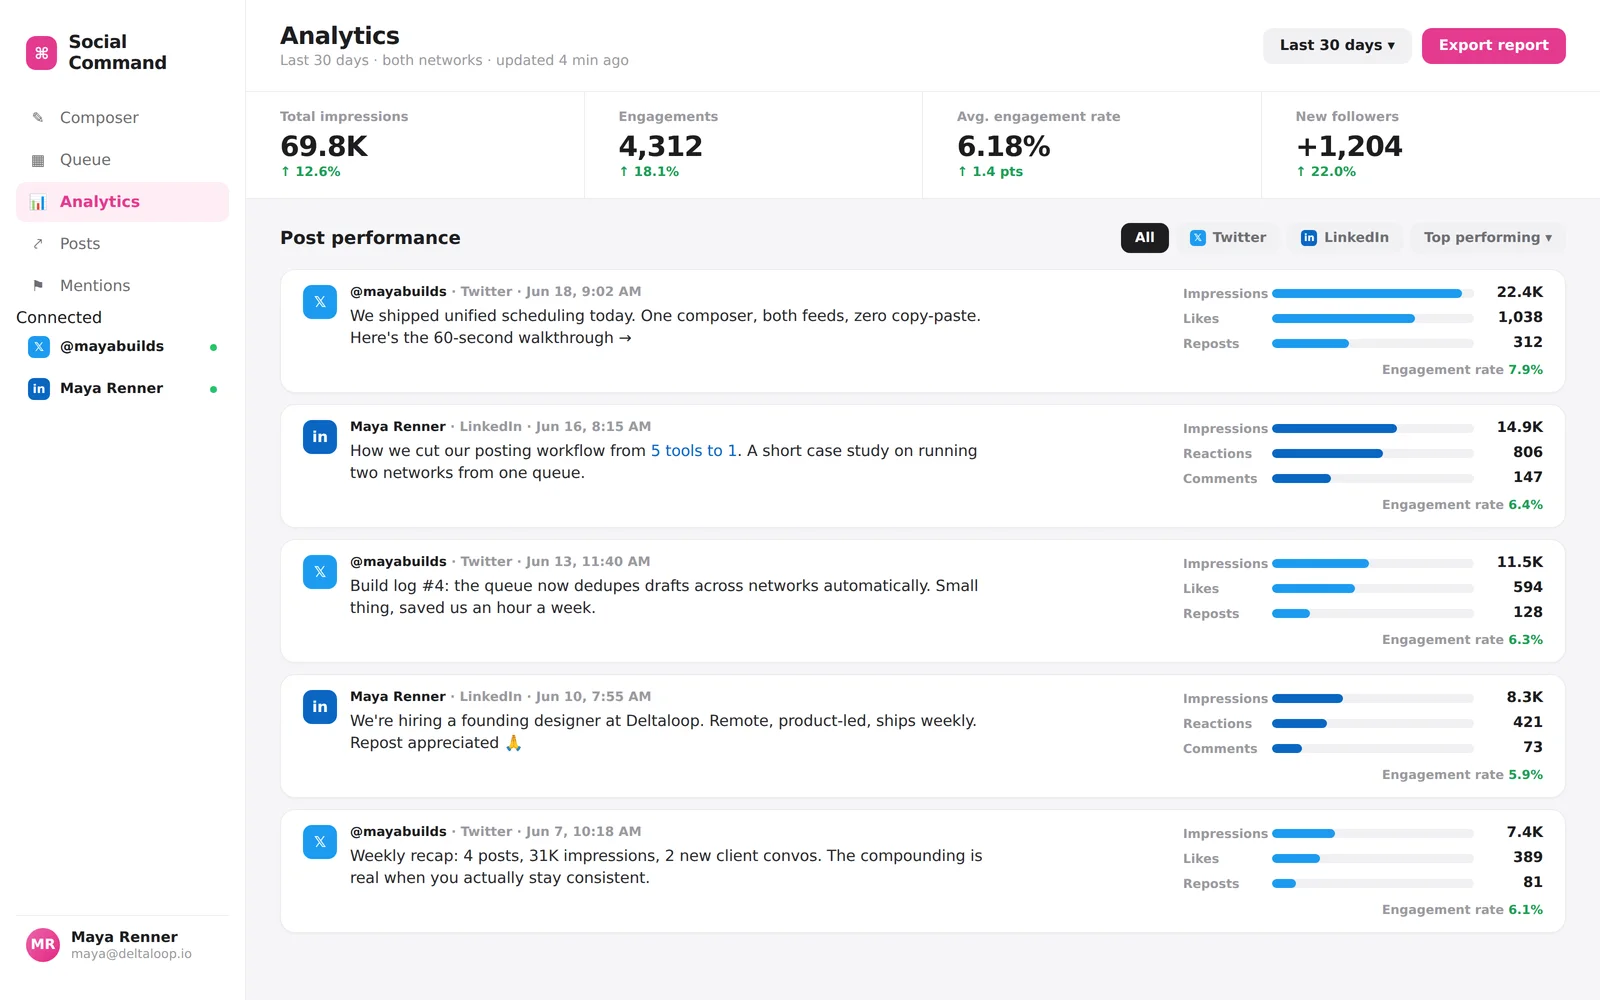Click Reactions bar showing 421
Image resolution: width=1600 pixels, height=1000 pixels.
1373,724
